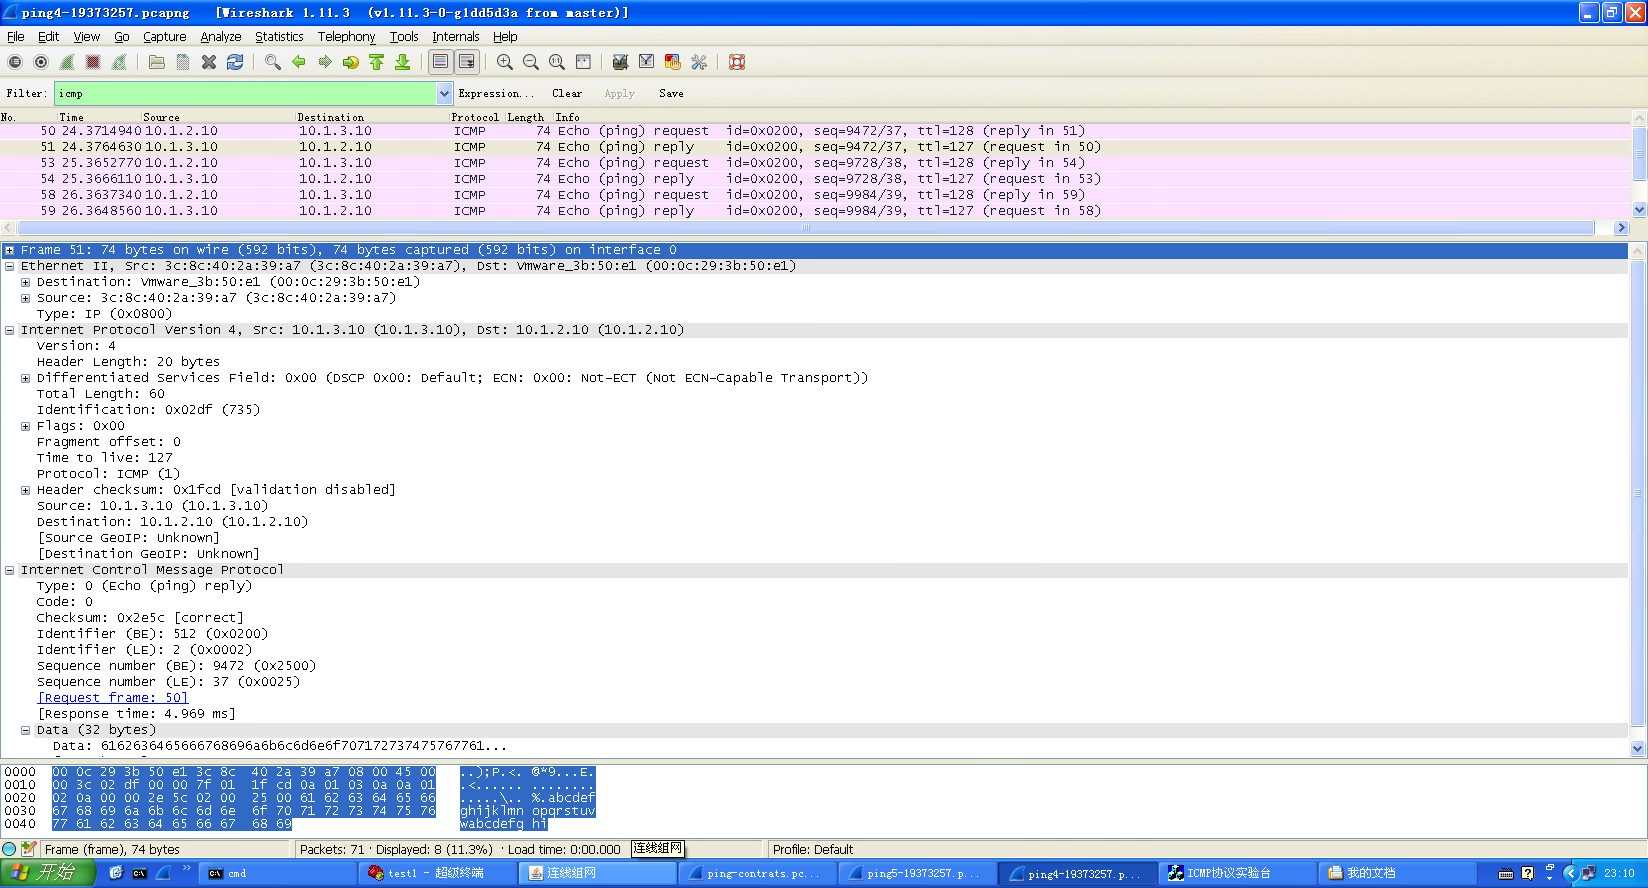
Task: Open the Capture menu
Action: point(164,36)
